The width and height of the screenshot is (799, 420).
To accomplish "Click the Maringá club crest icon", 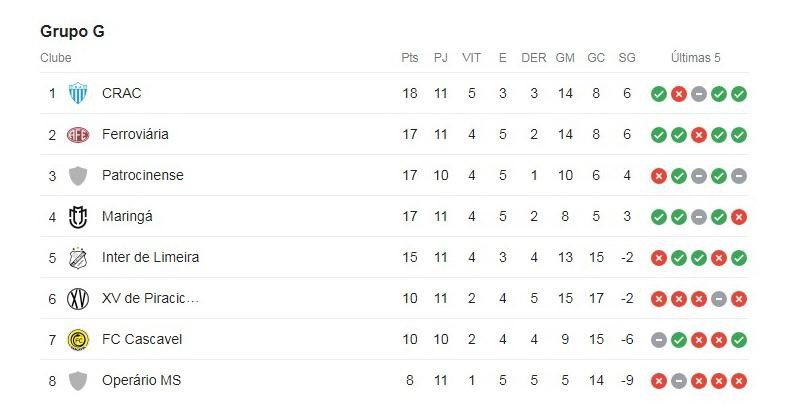I will point(78,217).
